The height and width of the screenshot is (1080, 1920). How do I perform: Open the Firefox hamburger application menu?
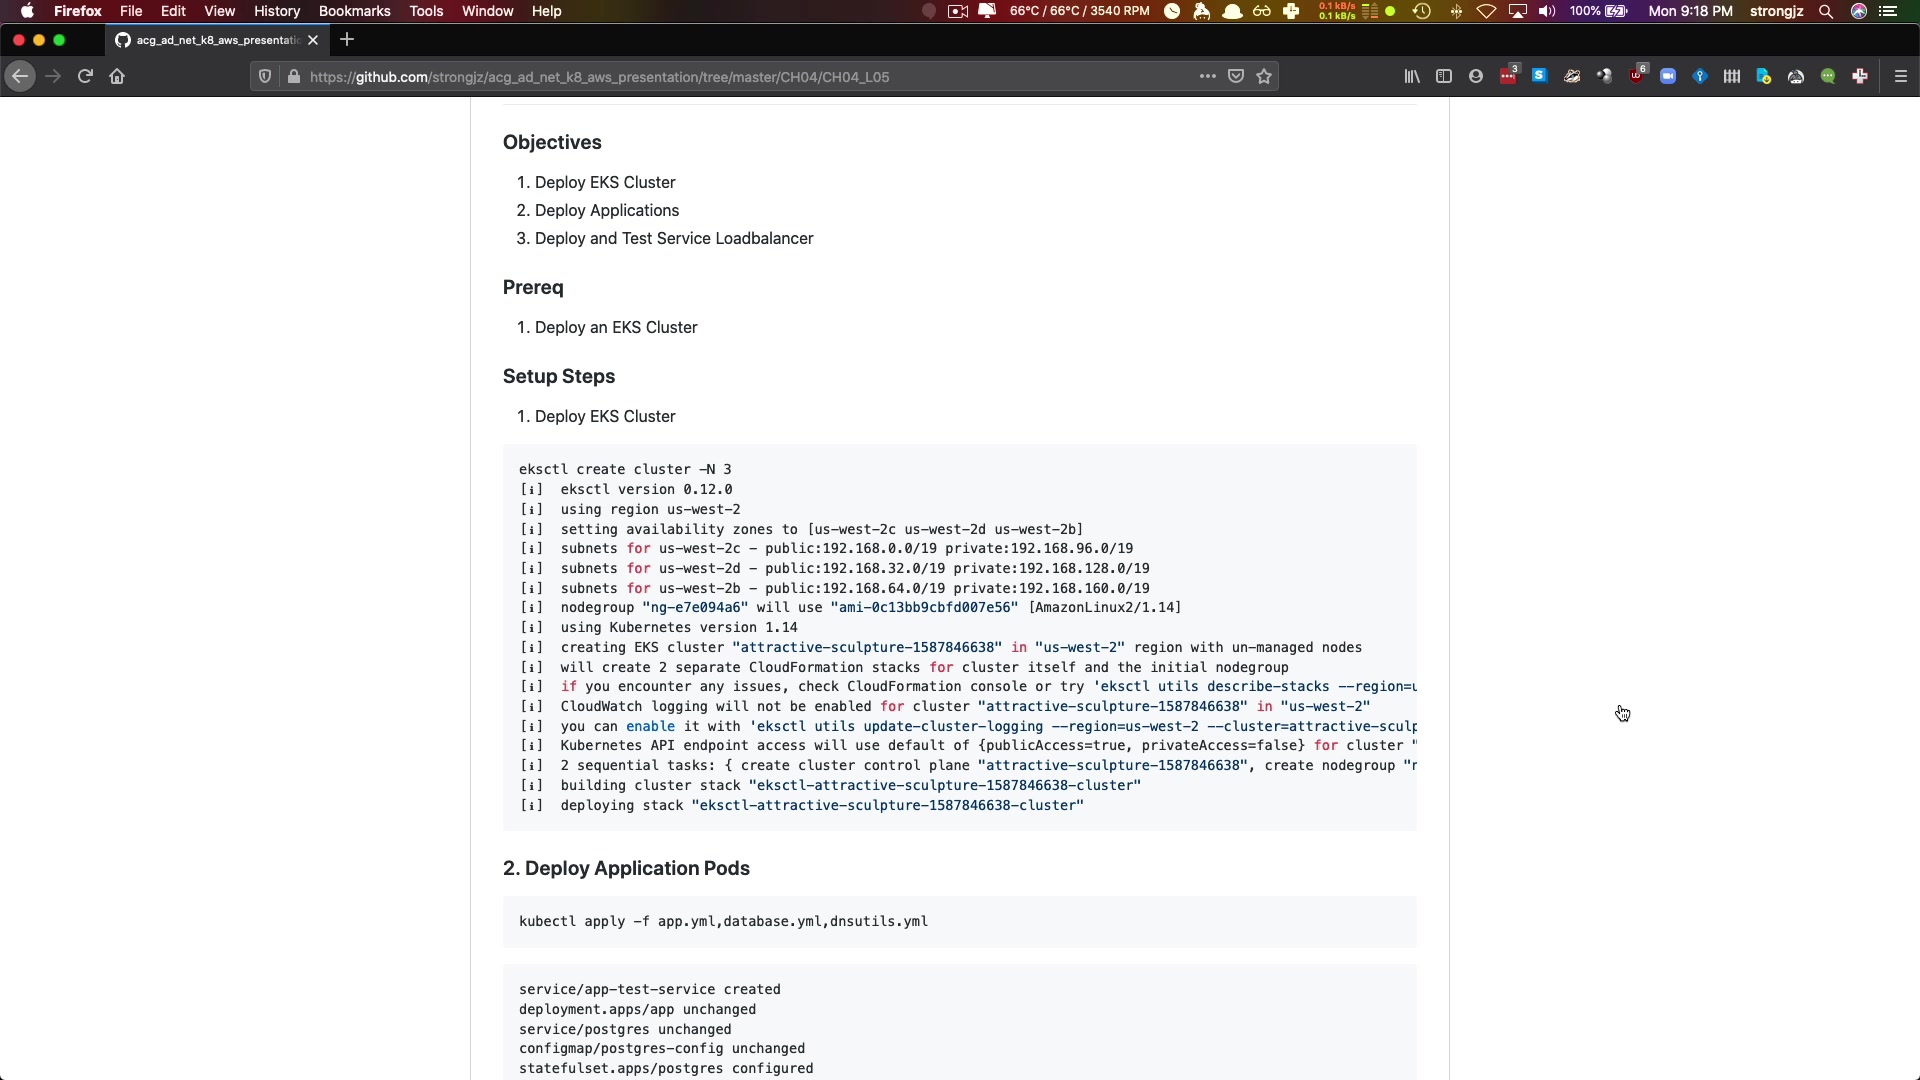1901,76
